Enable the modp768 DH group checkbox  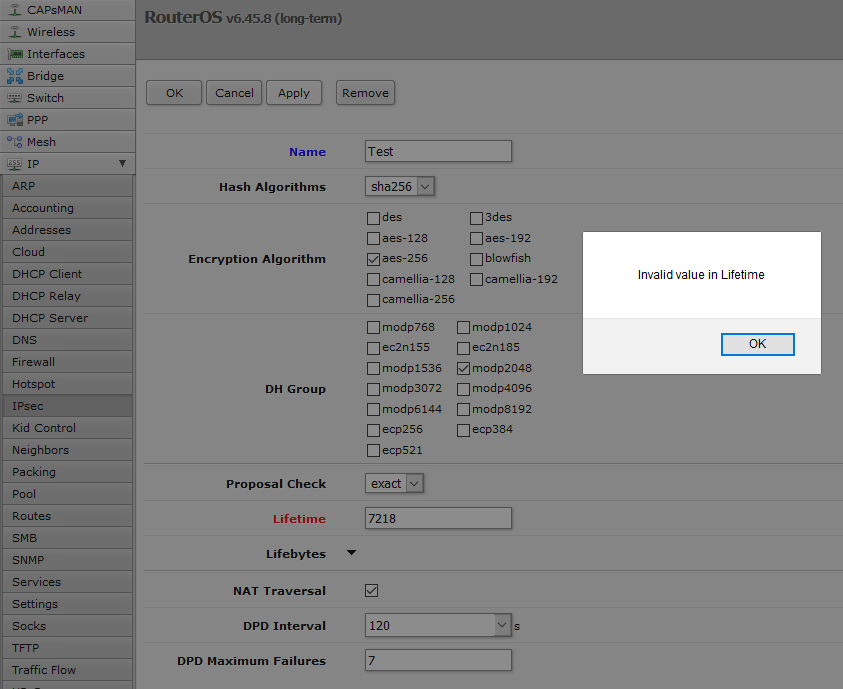373,327
